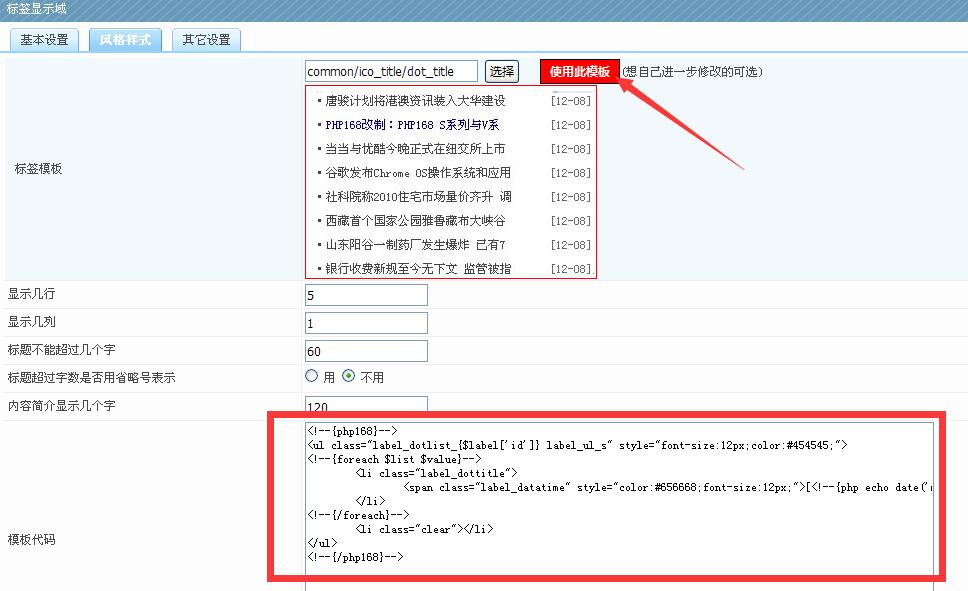Click the 标签显示域 title bar
This screenshot has width=968, height=591.
(36, 8)
